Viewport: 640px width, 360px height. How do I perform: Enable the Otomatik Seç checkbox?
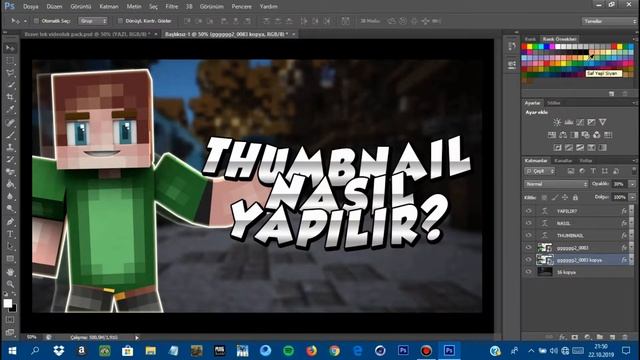[x=36, y=21]
